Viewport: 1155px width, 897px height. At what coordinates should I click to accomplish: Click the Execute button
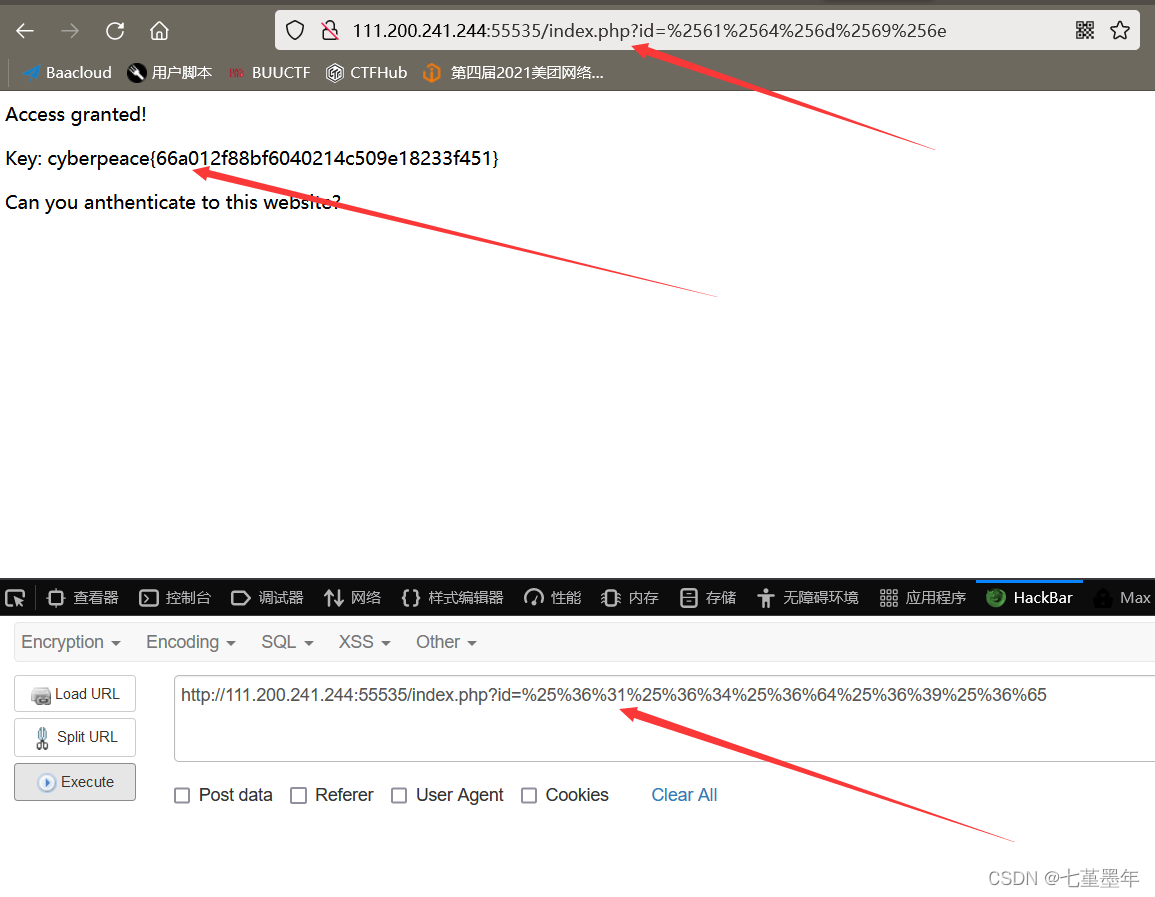(x=75, y=781)
